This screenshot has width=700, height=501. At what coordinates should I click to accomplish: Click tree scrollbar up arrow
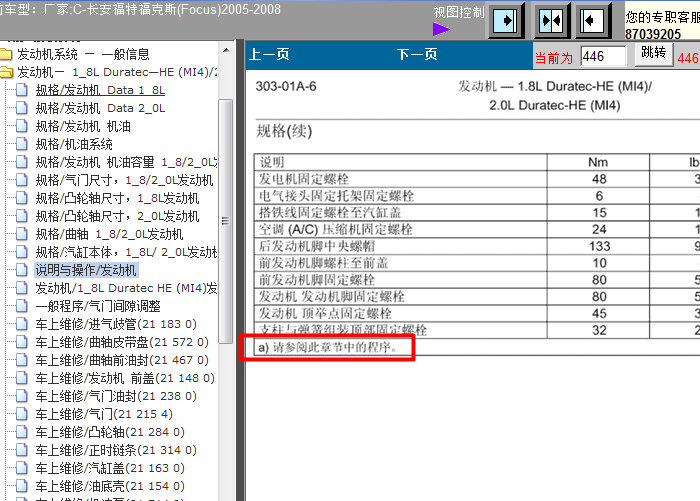[226, 50]
